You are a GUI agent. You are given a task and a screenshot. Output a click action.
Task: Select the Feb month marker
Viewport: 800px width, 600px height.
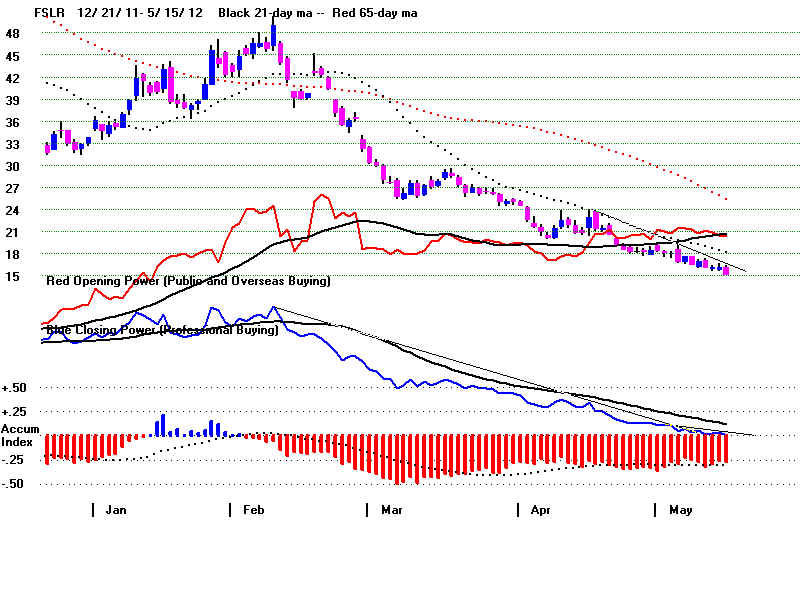pos(253,510)
